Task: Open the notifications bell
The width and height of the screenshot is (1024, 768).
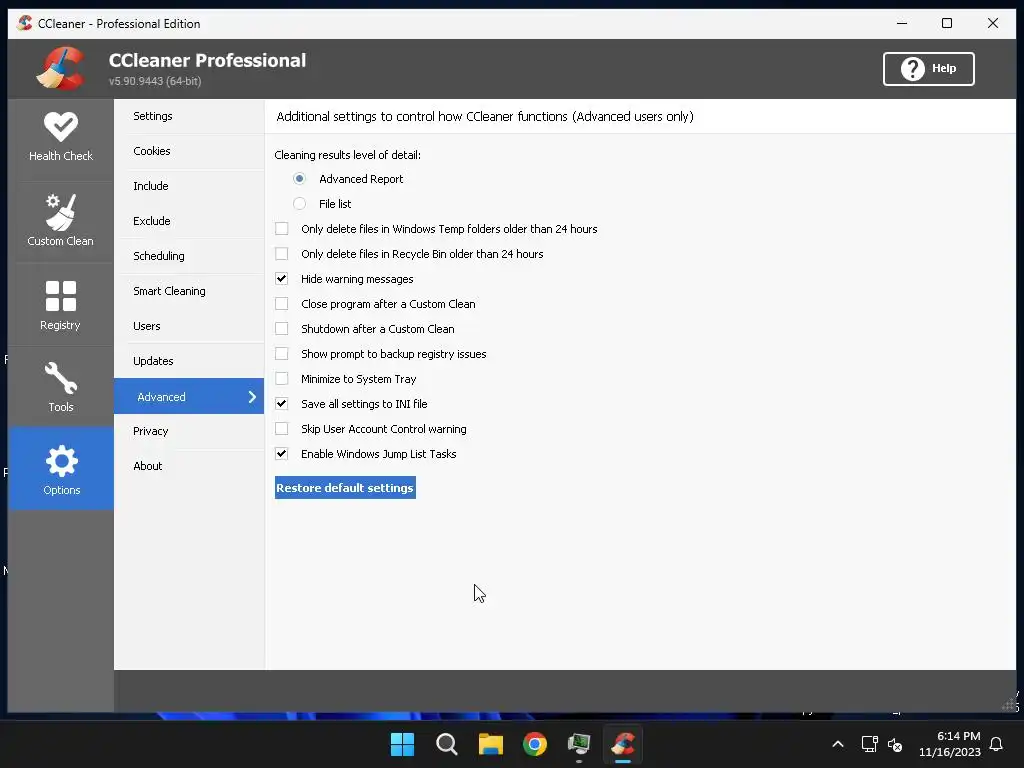Action: pyautogui.click(x=996, y=744)
